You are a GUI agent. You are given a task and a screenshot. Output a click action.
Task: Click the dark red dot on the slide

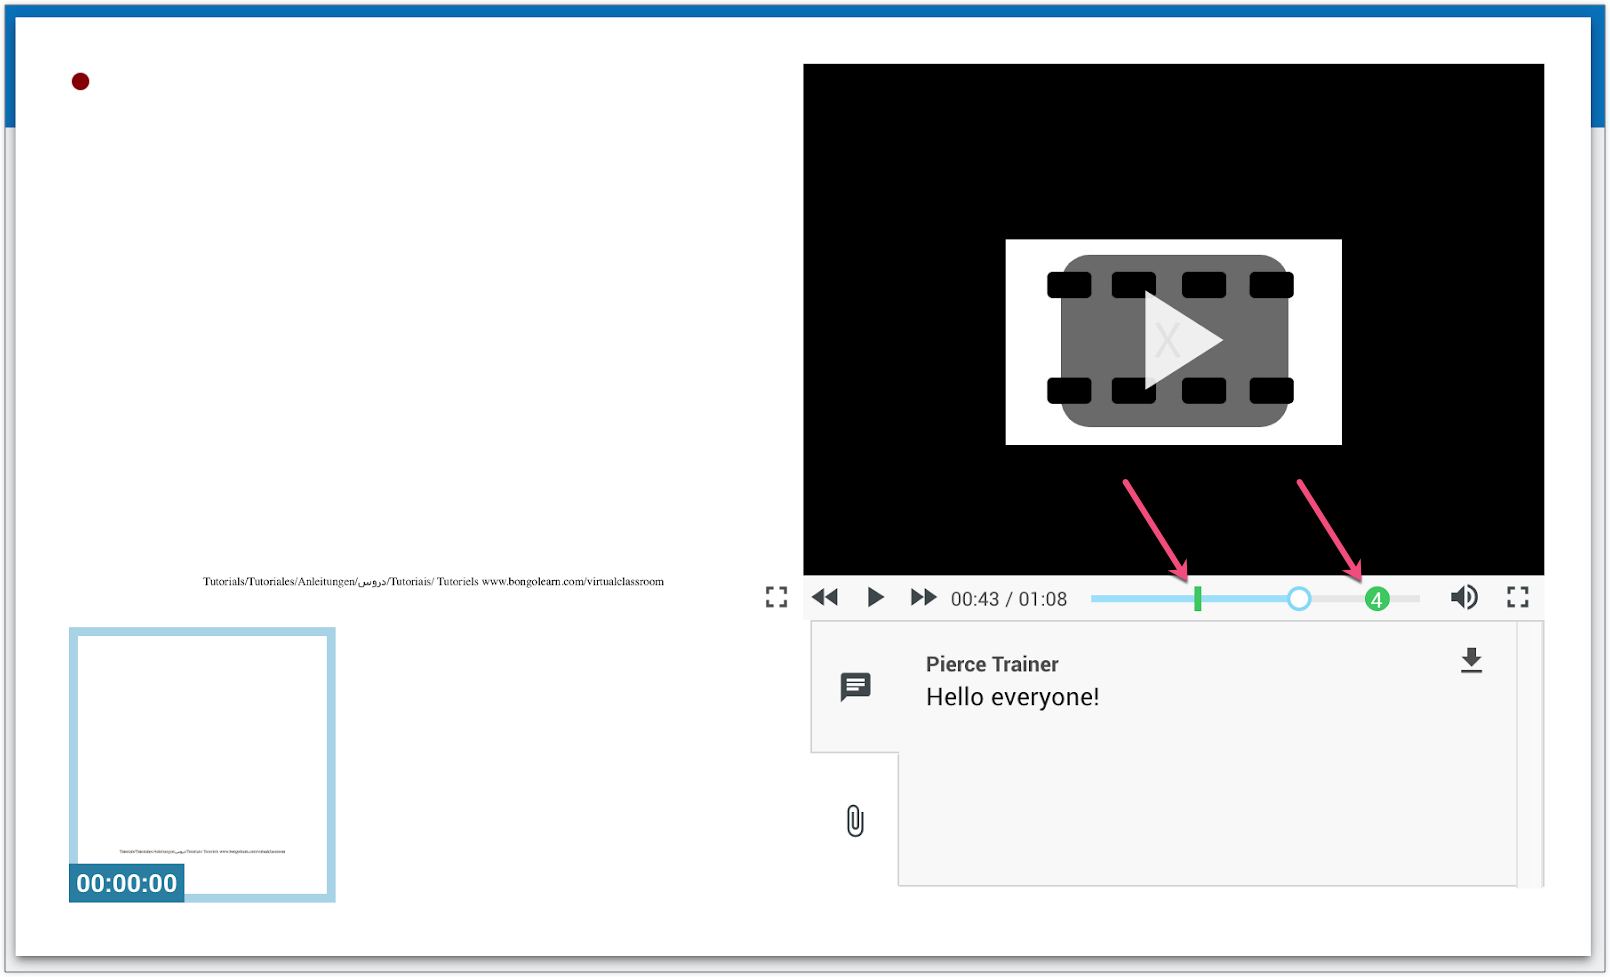[81, 82]
